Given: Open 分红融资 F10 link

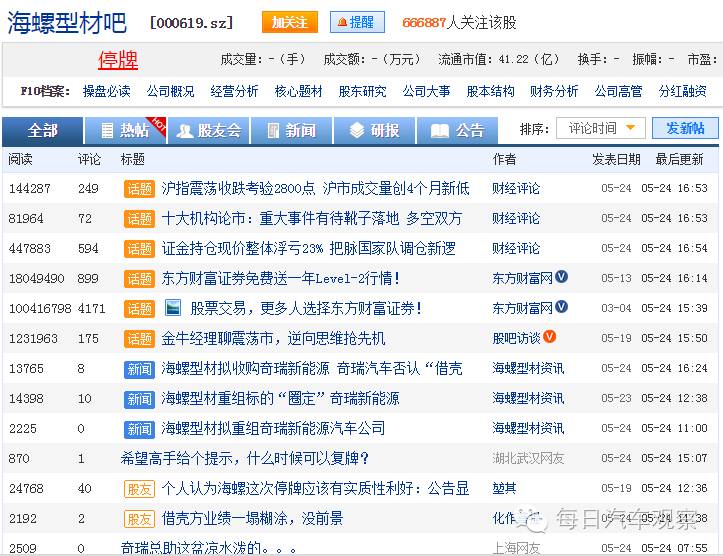Looking at the screenshot, I should point(682,91).
